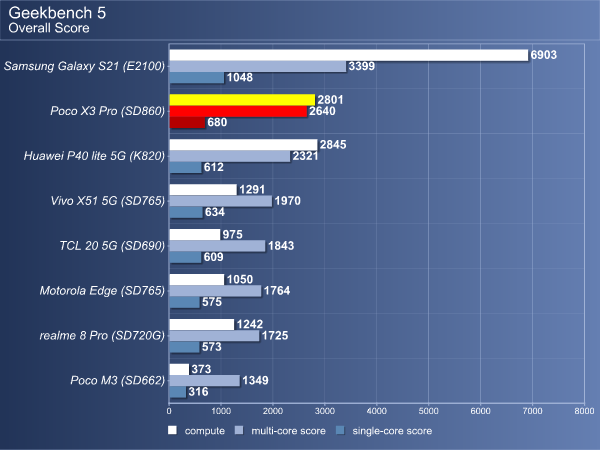Viewport: 600px width, 450px height.
Task: Click the 3000 axis tick label
Action: coord(324,411)
